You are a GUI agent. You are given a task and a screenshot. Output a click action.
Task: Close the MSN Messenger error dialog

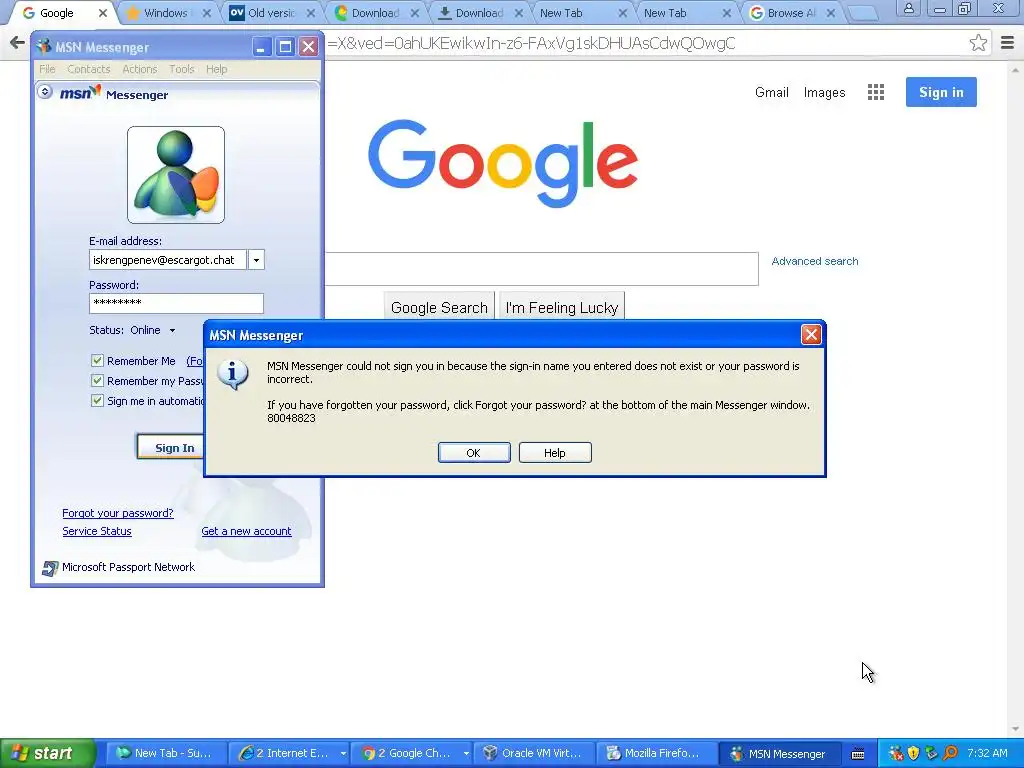click(811, 335)
